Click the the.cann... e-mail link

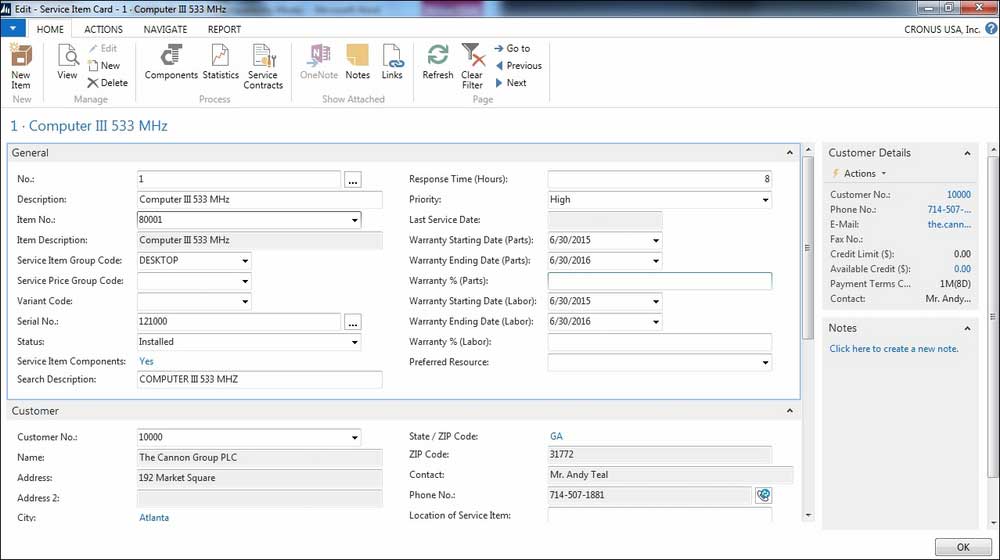tap(949, 225)
